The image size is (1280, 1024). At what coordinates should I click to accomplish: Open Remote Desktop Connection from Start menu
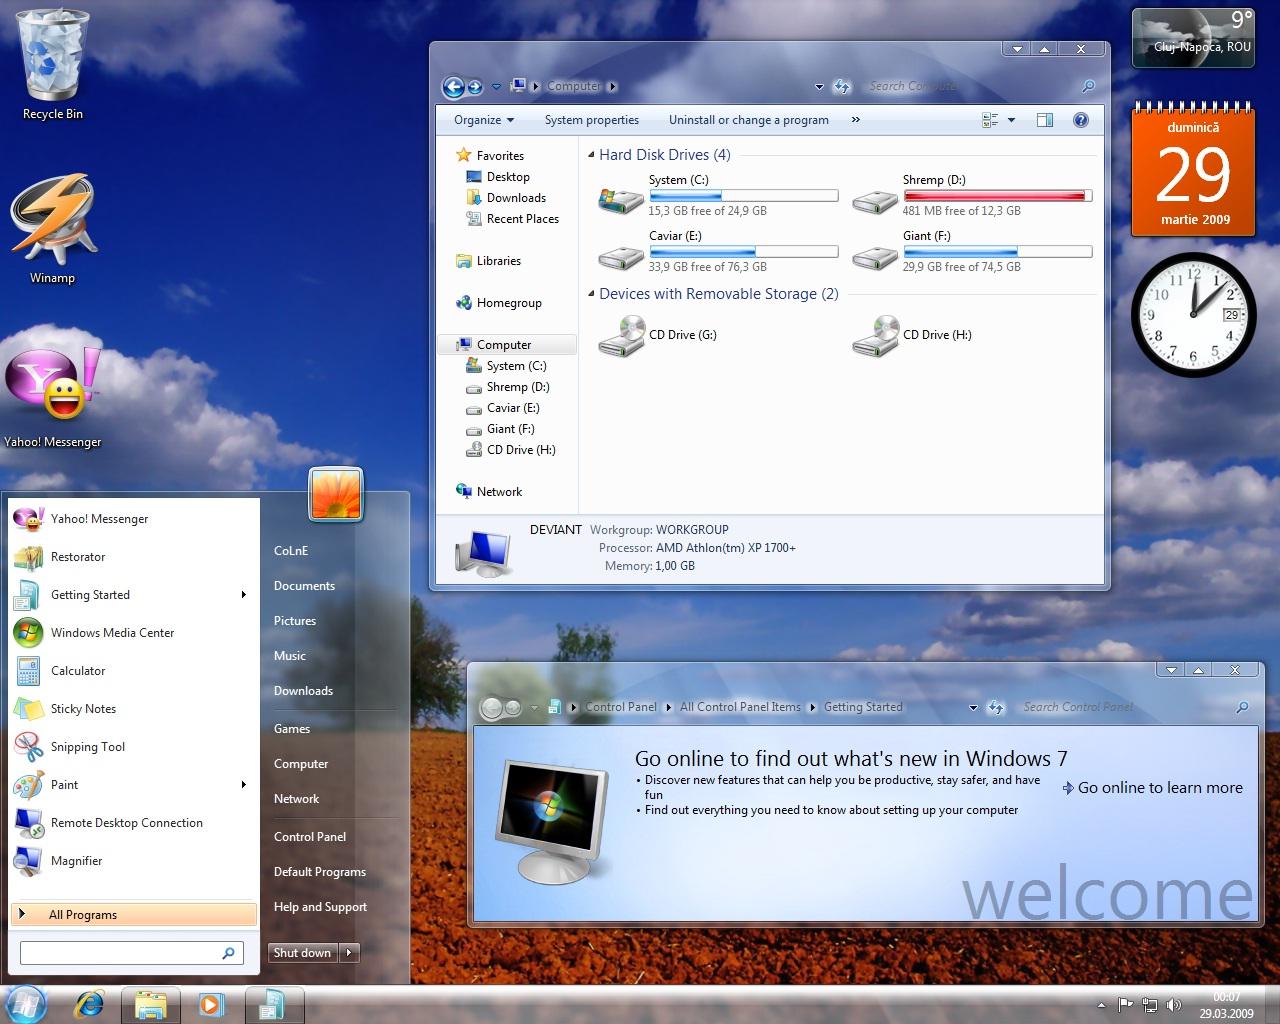tap(134, 823)
